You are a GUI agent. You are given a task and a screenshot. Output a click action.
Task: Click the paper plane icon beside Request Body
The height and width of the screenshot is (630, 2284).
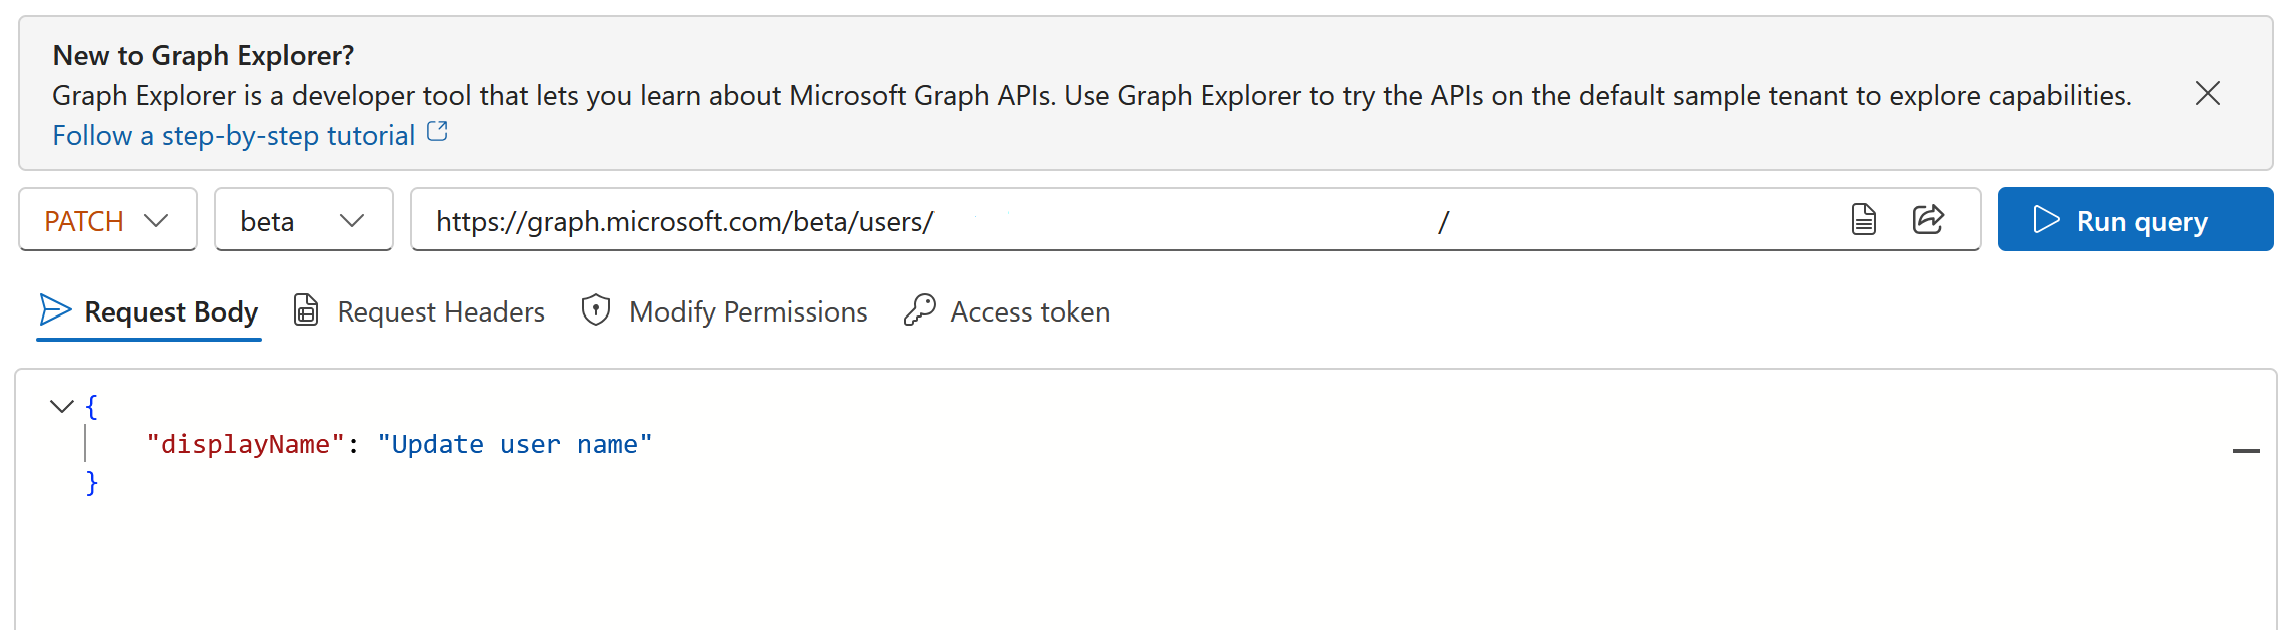point(55,310)
